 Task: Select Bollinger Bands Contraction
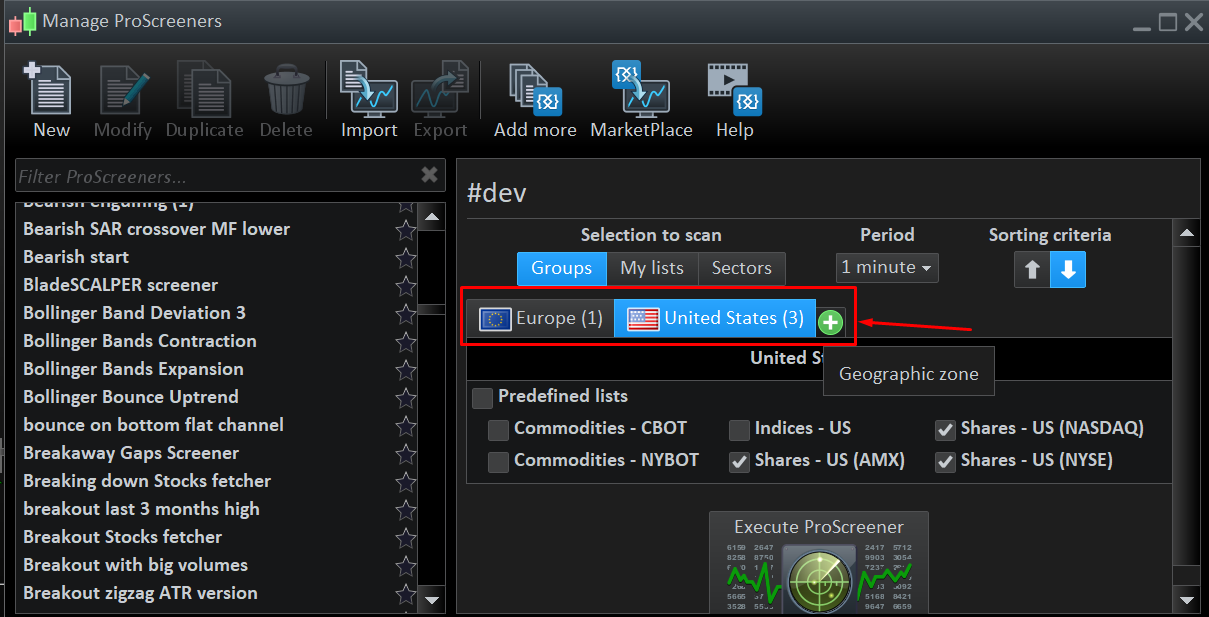140,341
